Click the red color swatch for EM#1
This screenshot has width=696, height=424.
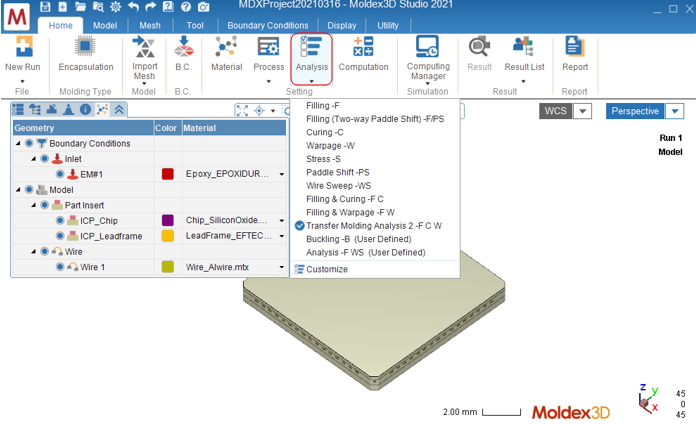[x=167, y=174]
